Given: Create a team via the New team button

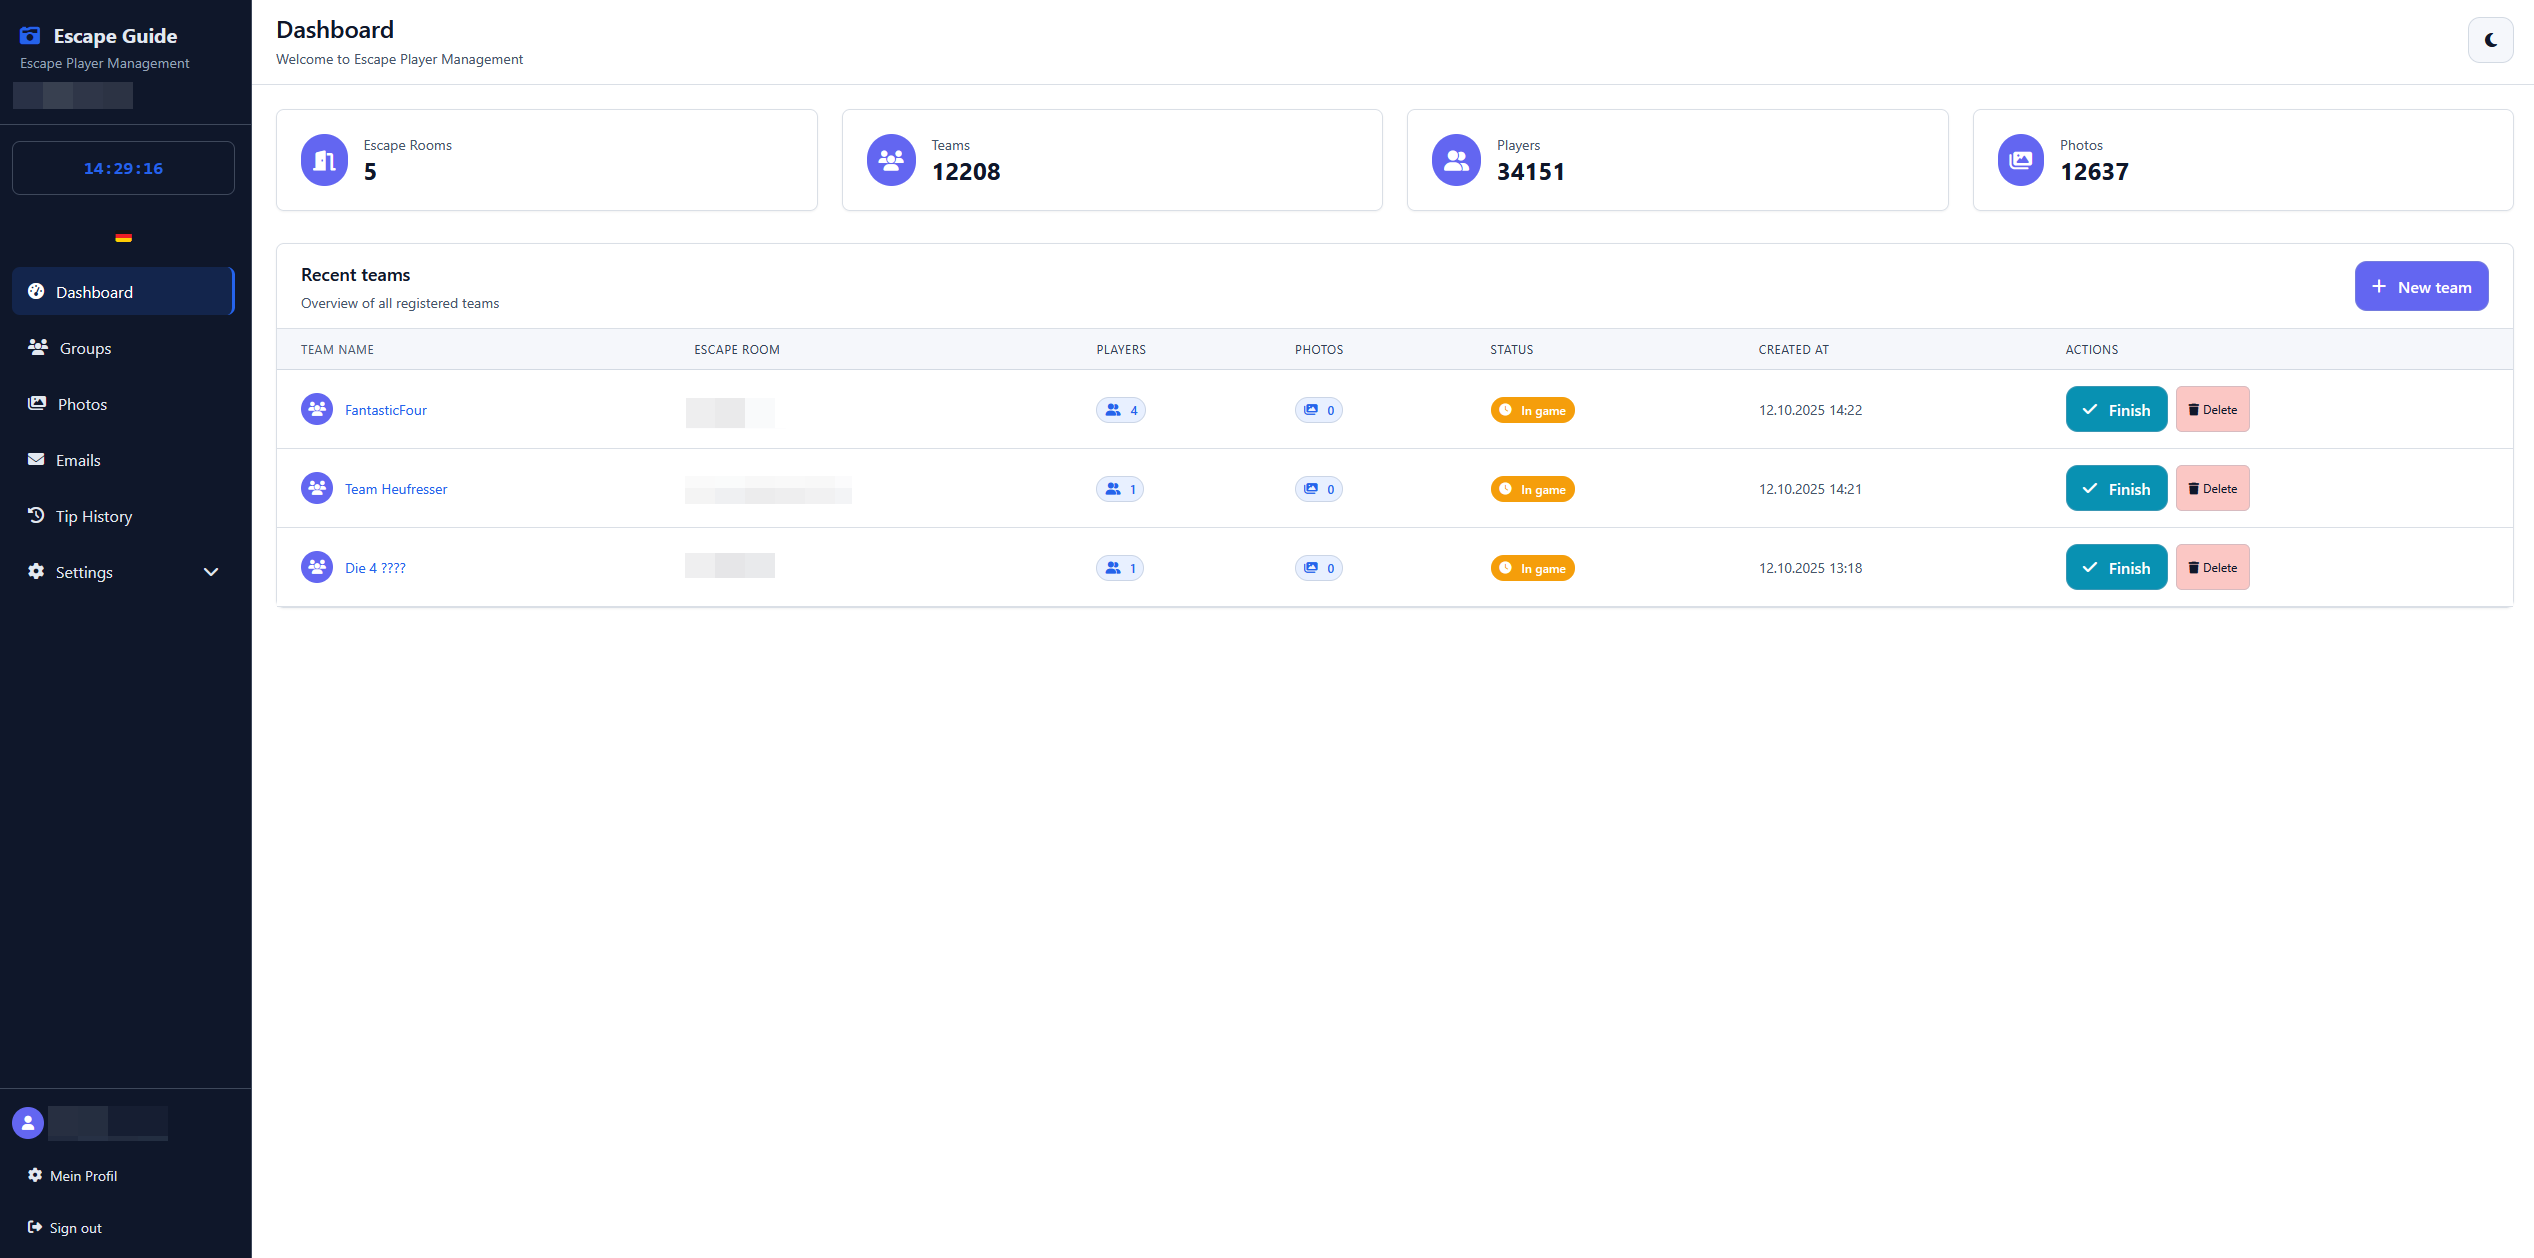Looking at the screenshot, I should click(2421, 286).
